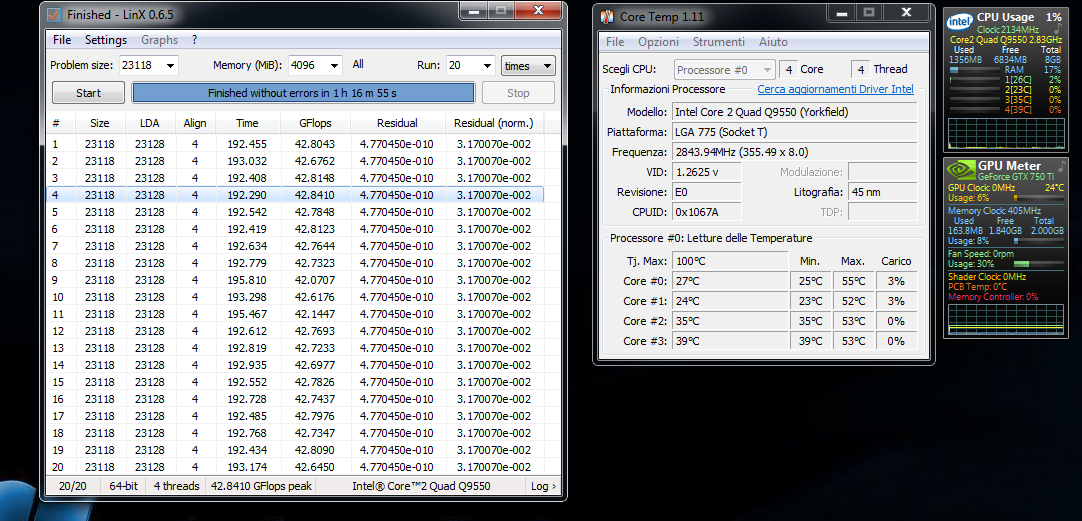The height and width of the screenshot is (521, 1082).
Task: Click the 20/20 status bar entry
Action: click(72, 486)
